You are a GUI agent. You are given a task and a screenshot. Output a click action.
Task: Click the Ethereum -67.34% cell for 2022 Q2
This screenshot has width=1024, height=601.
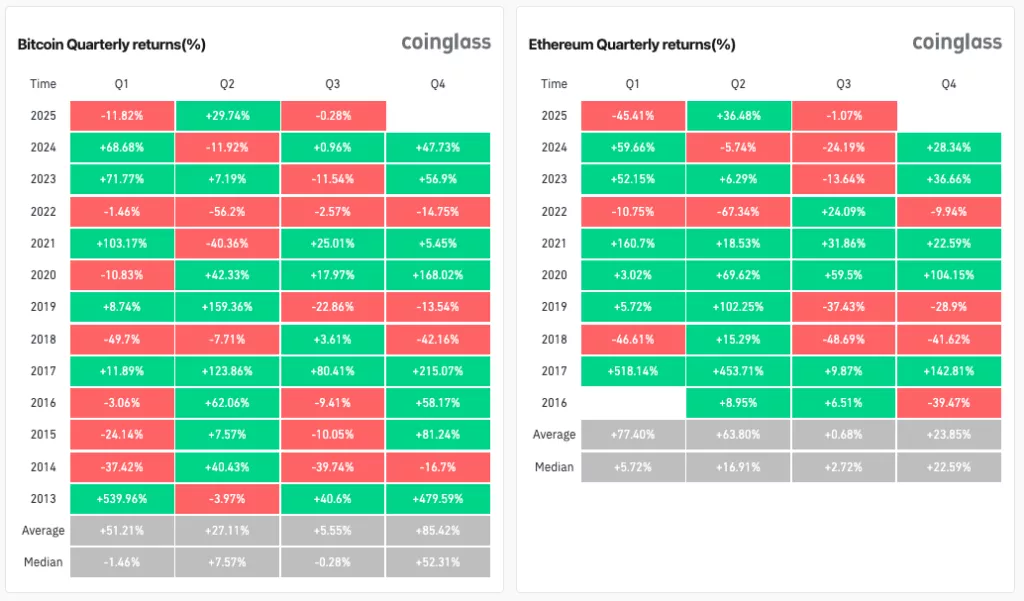[x=738, y=211]
